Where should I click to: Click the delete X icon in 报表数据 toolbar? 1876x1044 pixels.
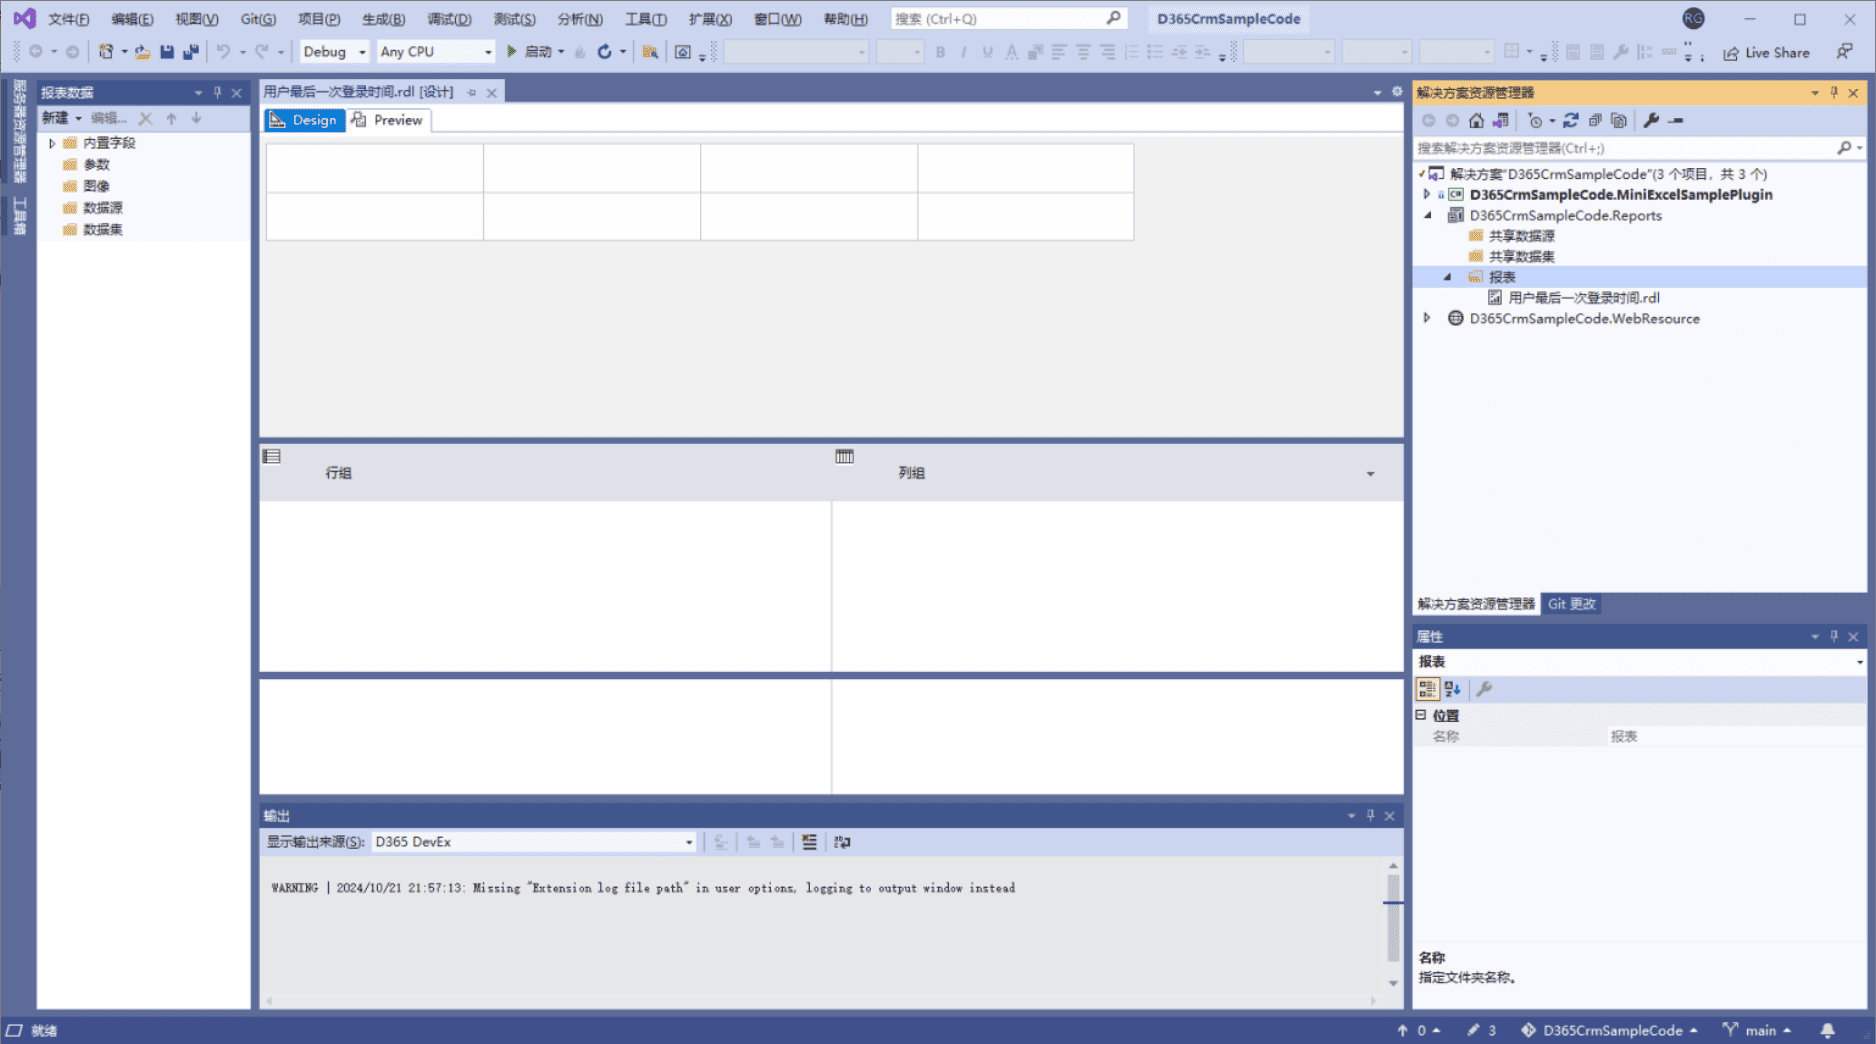point(146,119)
